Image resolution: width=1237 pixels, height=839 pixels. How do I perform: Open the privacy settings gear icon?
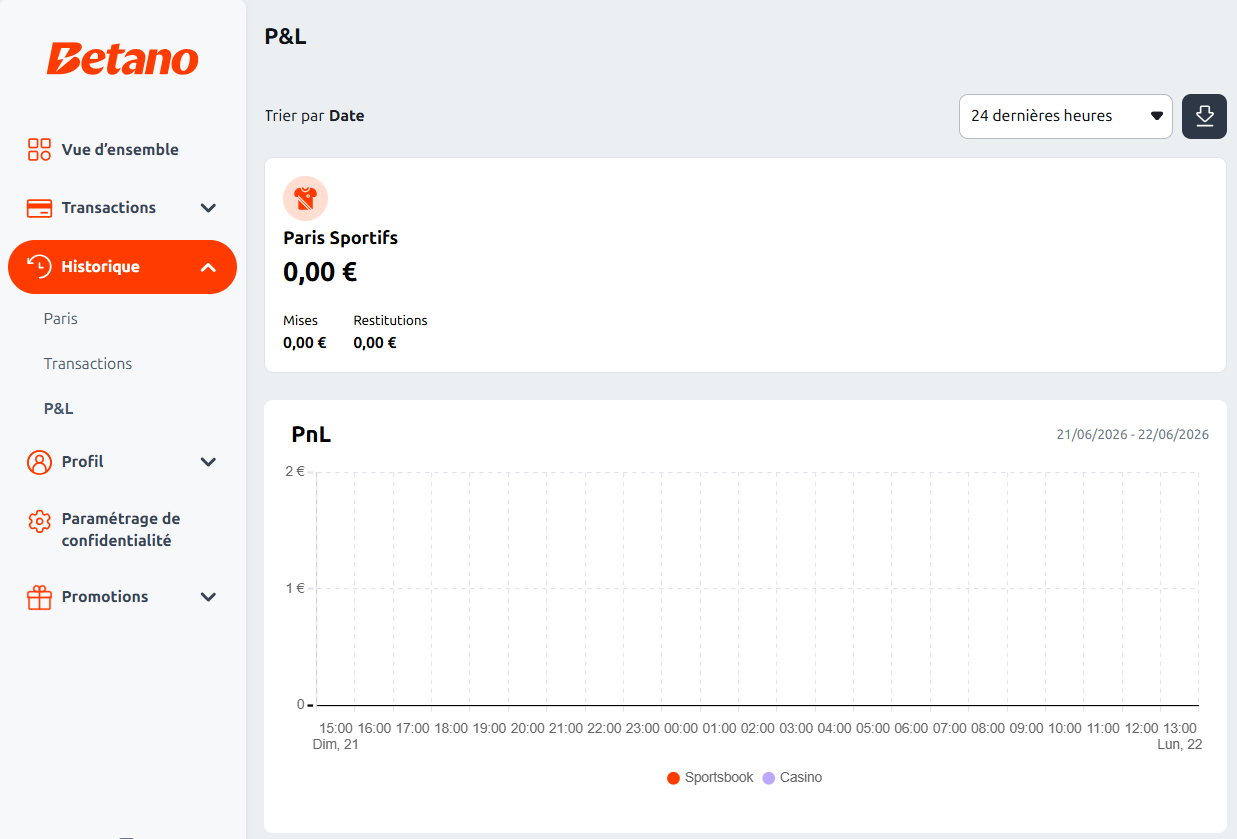tap(39, 521)
